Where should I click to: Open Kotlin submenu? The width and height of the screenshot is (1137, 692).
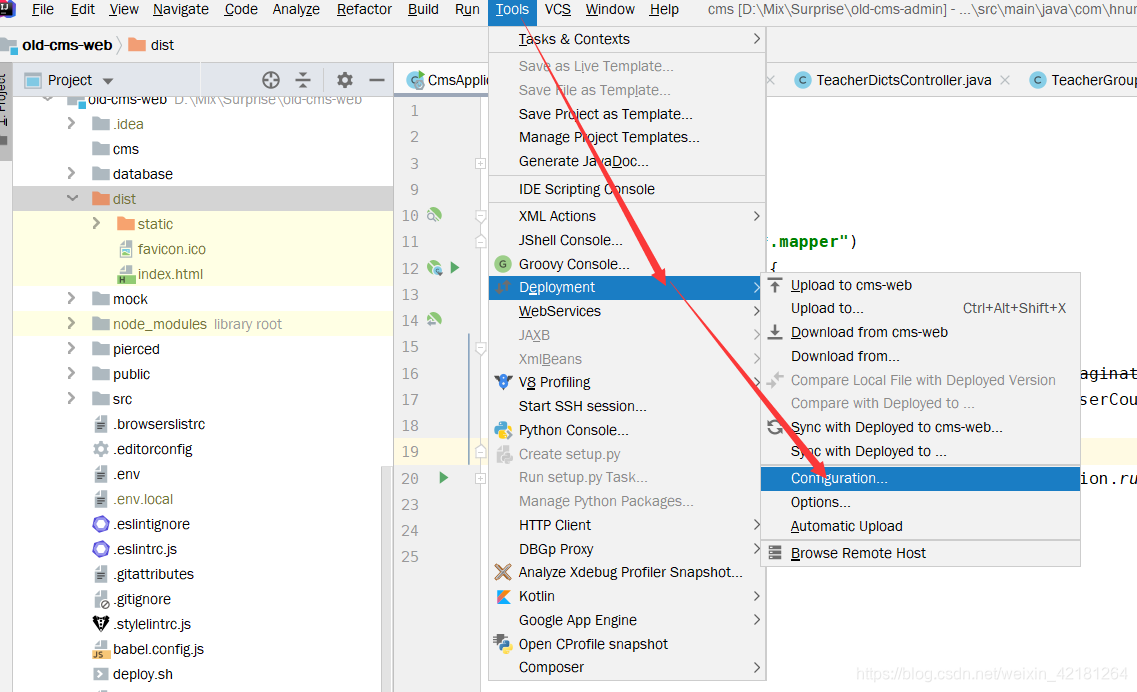pyautogui.click(x=627, y=596)
